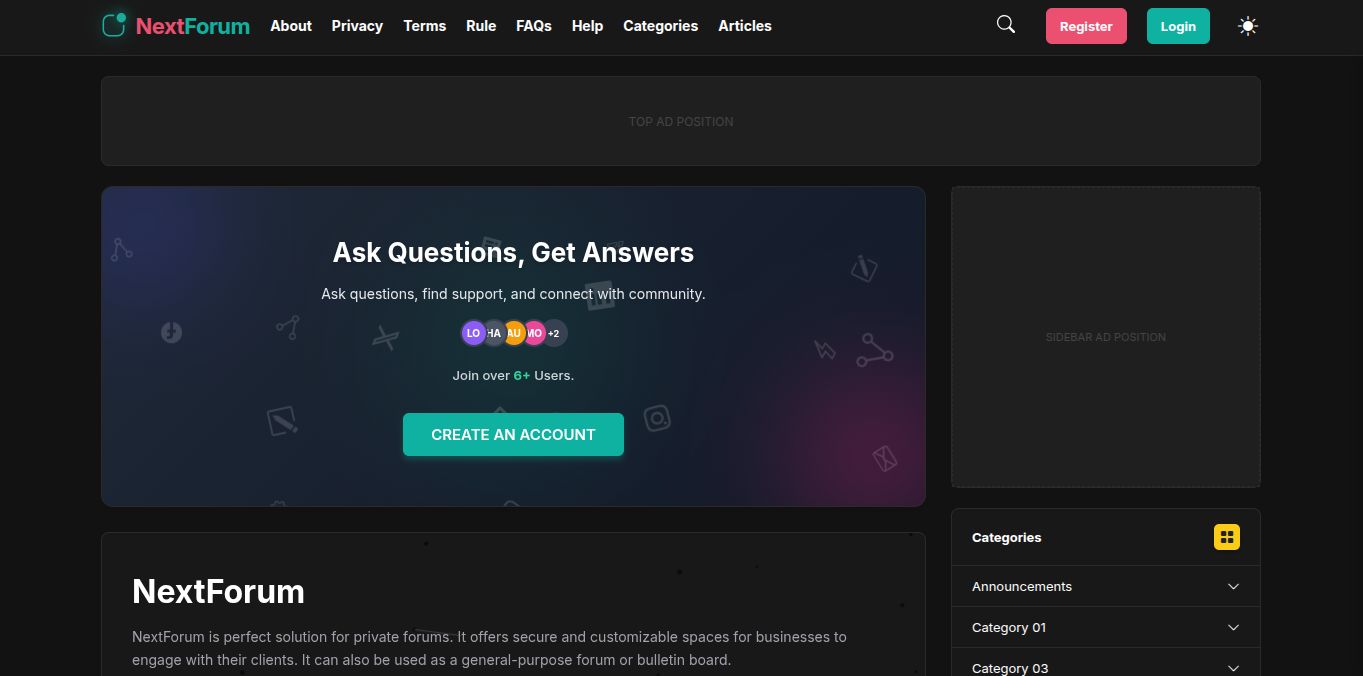Image resolution: width=1363 pixels, height=676 pixels.
Task: Click the +2 more users badge
Action: coord(555,333)
